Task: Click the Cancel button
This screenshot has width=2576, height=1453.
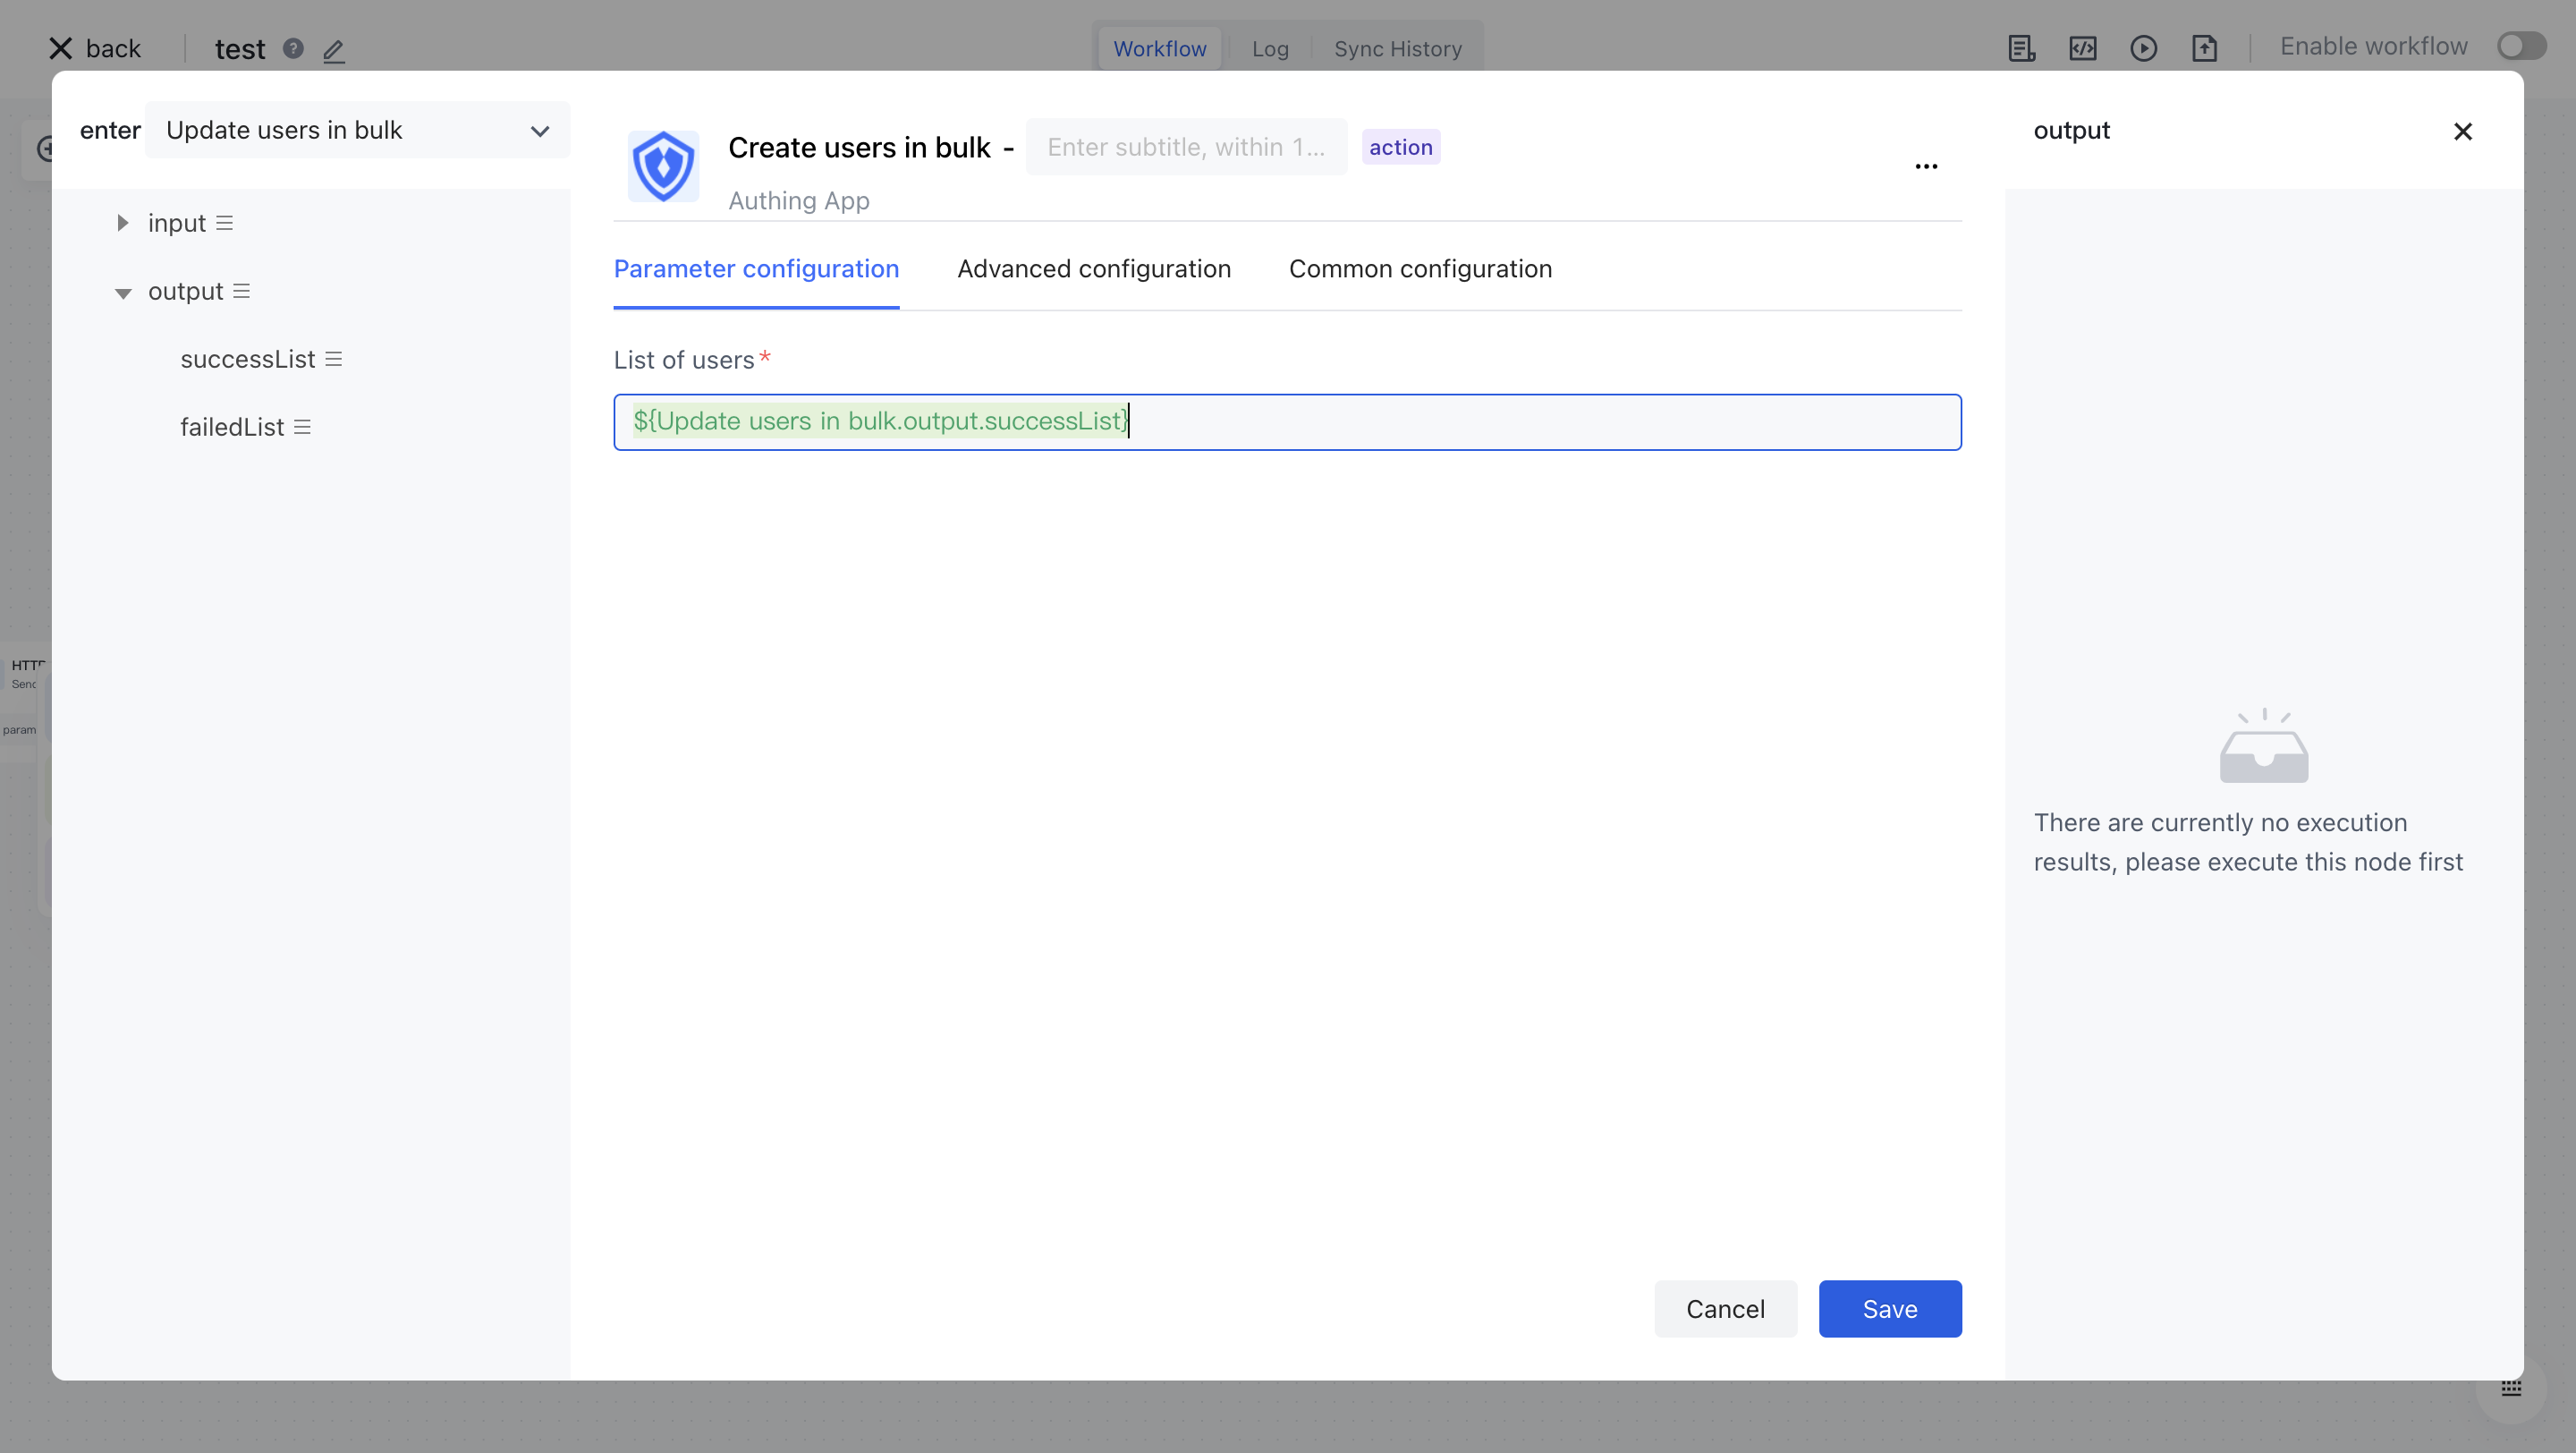Action: [1725, 1309]
